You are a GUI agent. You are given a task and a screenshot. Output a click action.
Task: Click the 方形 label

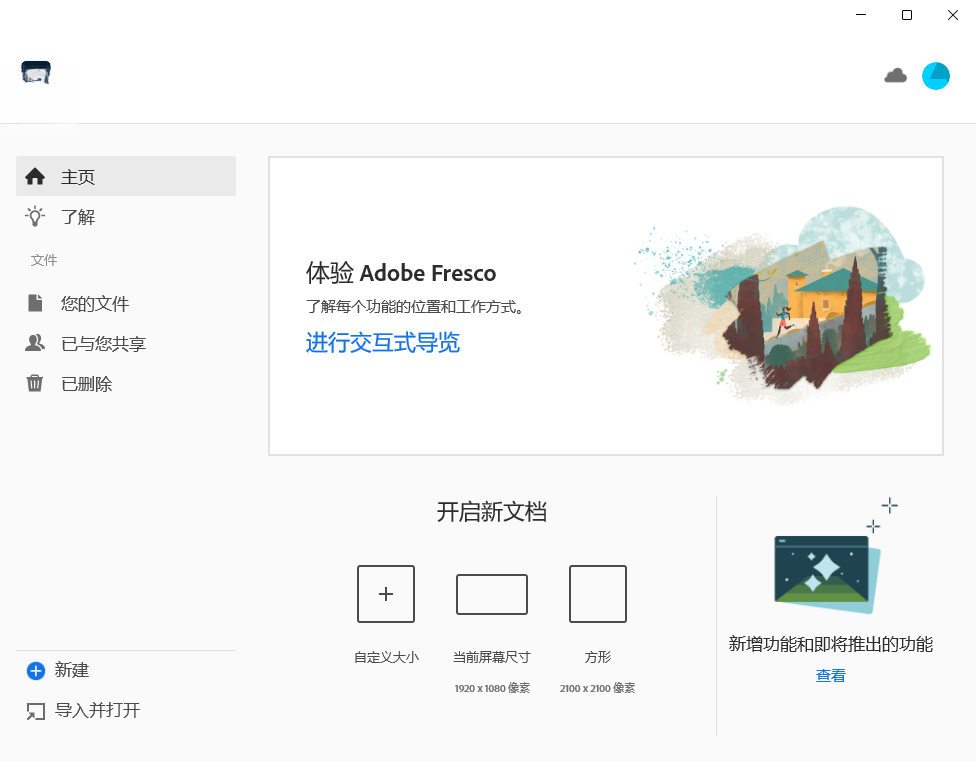click(598, 657)
